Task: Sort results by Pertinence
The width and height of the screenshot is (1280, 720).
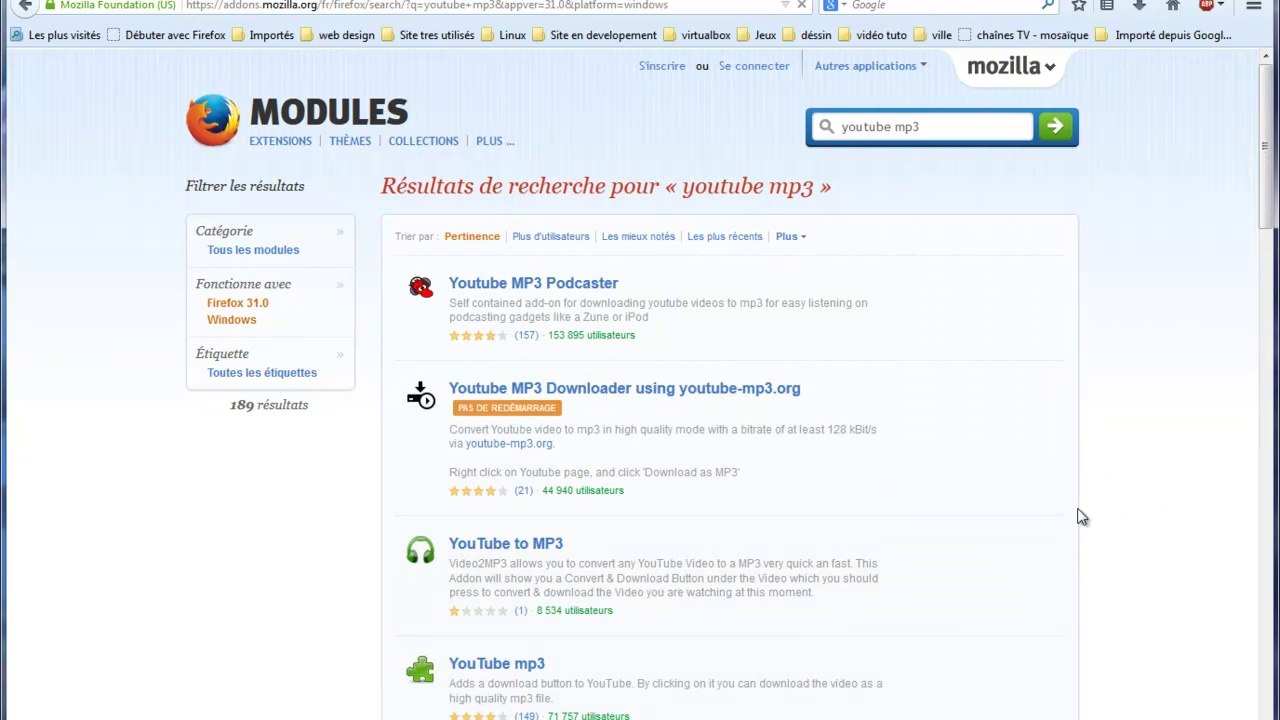Action: click(472, 237)
